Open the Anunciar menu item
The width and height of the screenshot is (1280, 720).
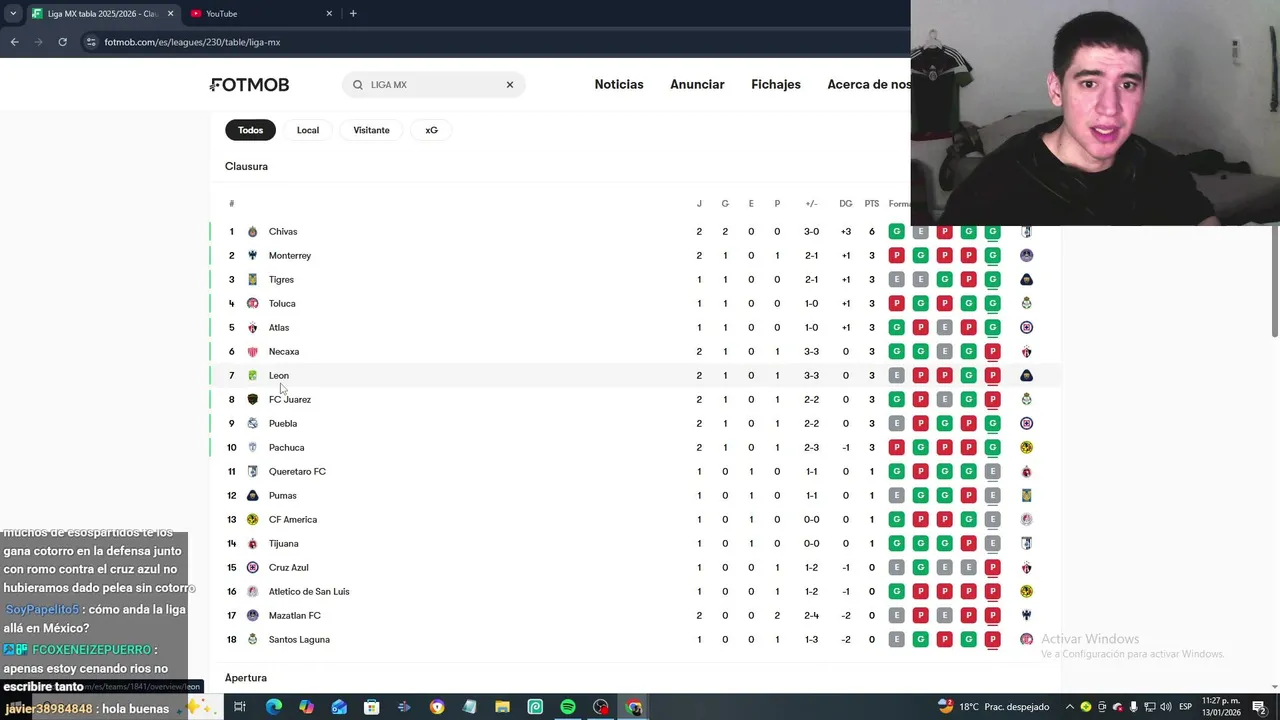[697, 85]
